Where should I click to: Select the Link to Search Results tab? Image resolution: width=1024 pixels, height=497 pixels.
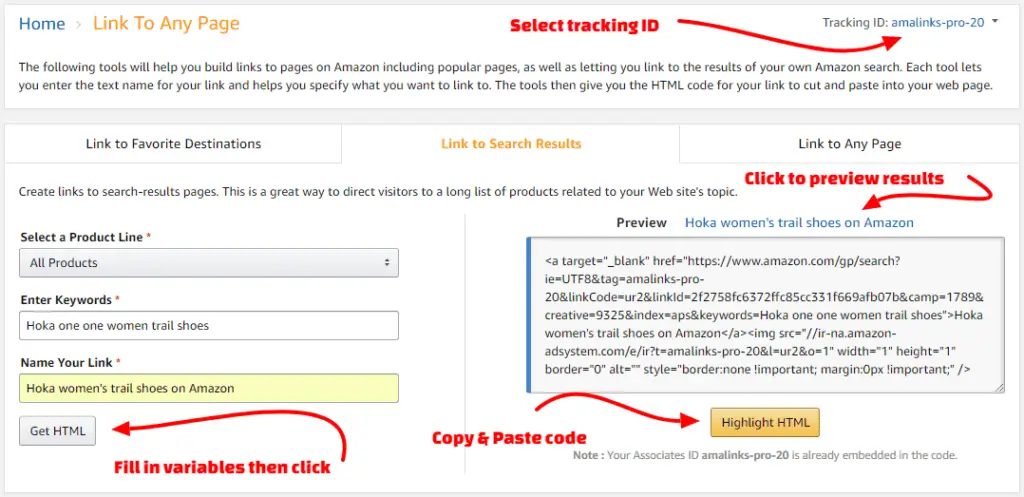point(511,144)
